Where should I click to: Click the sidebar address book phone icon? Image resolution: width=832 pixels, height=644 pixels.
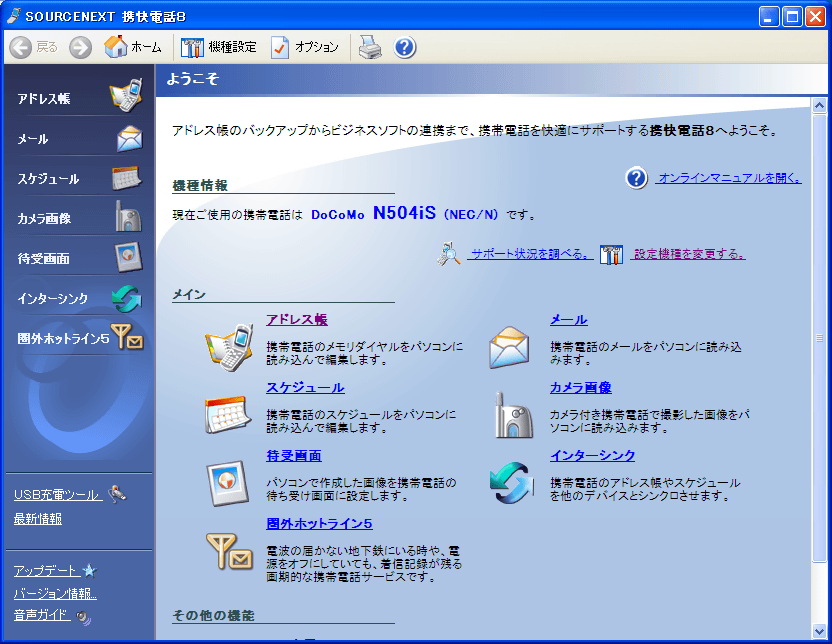click(x=126, y=95)
